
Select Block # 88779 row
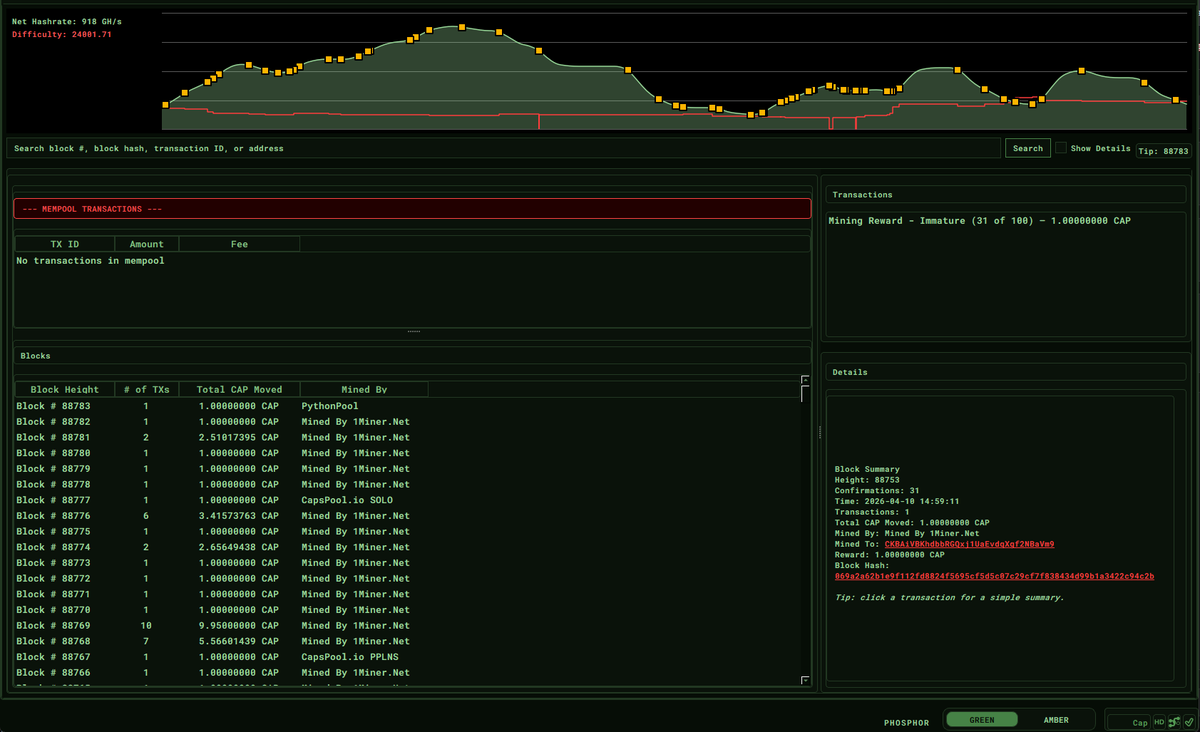coord(408,469)
